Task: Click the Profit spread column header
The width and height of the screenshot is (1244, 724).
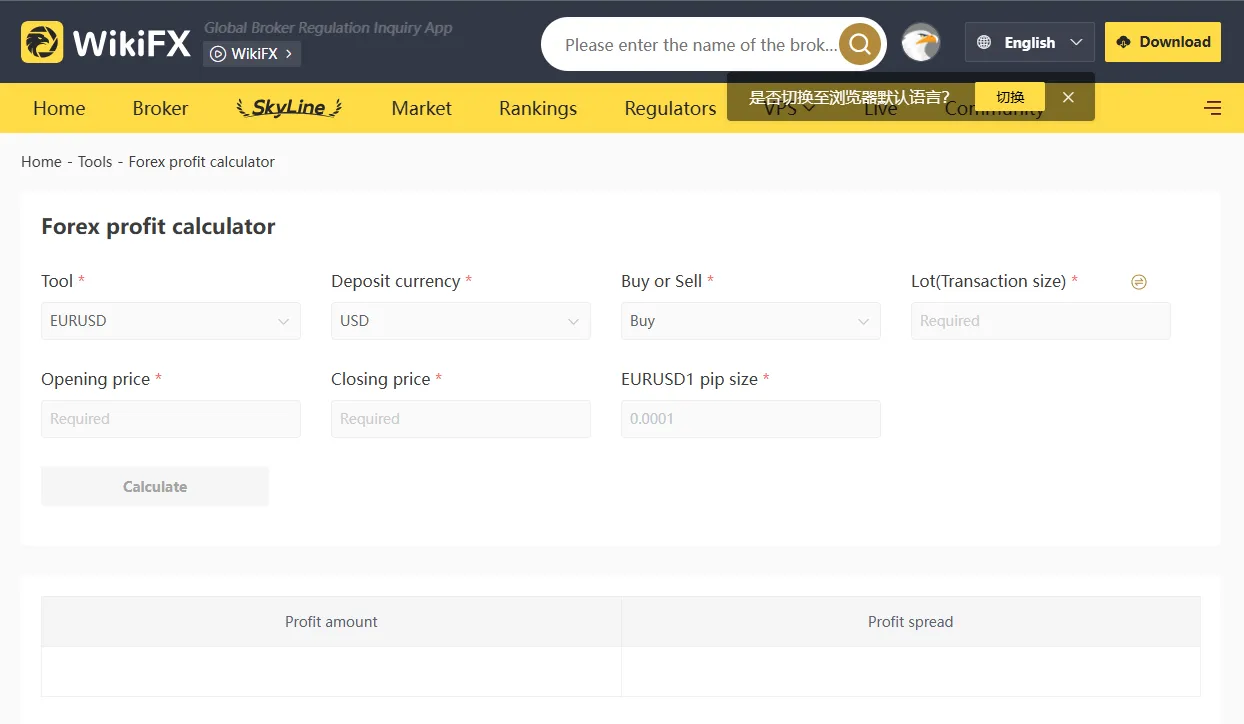Action: [x=911, y=622]
